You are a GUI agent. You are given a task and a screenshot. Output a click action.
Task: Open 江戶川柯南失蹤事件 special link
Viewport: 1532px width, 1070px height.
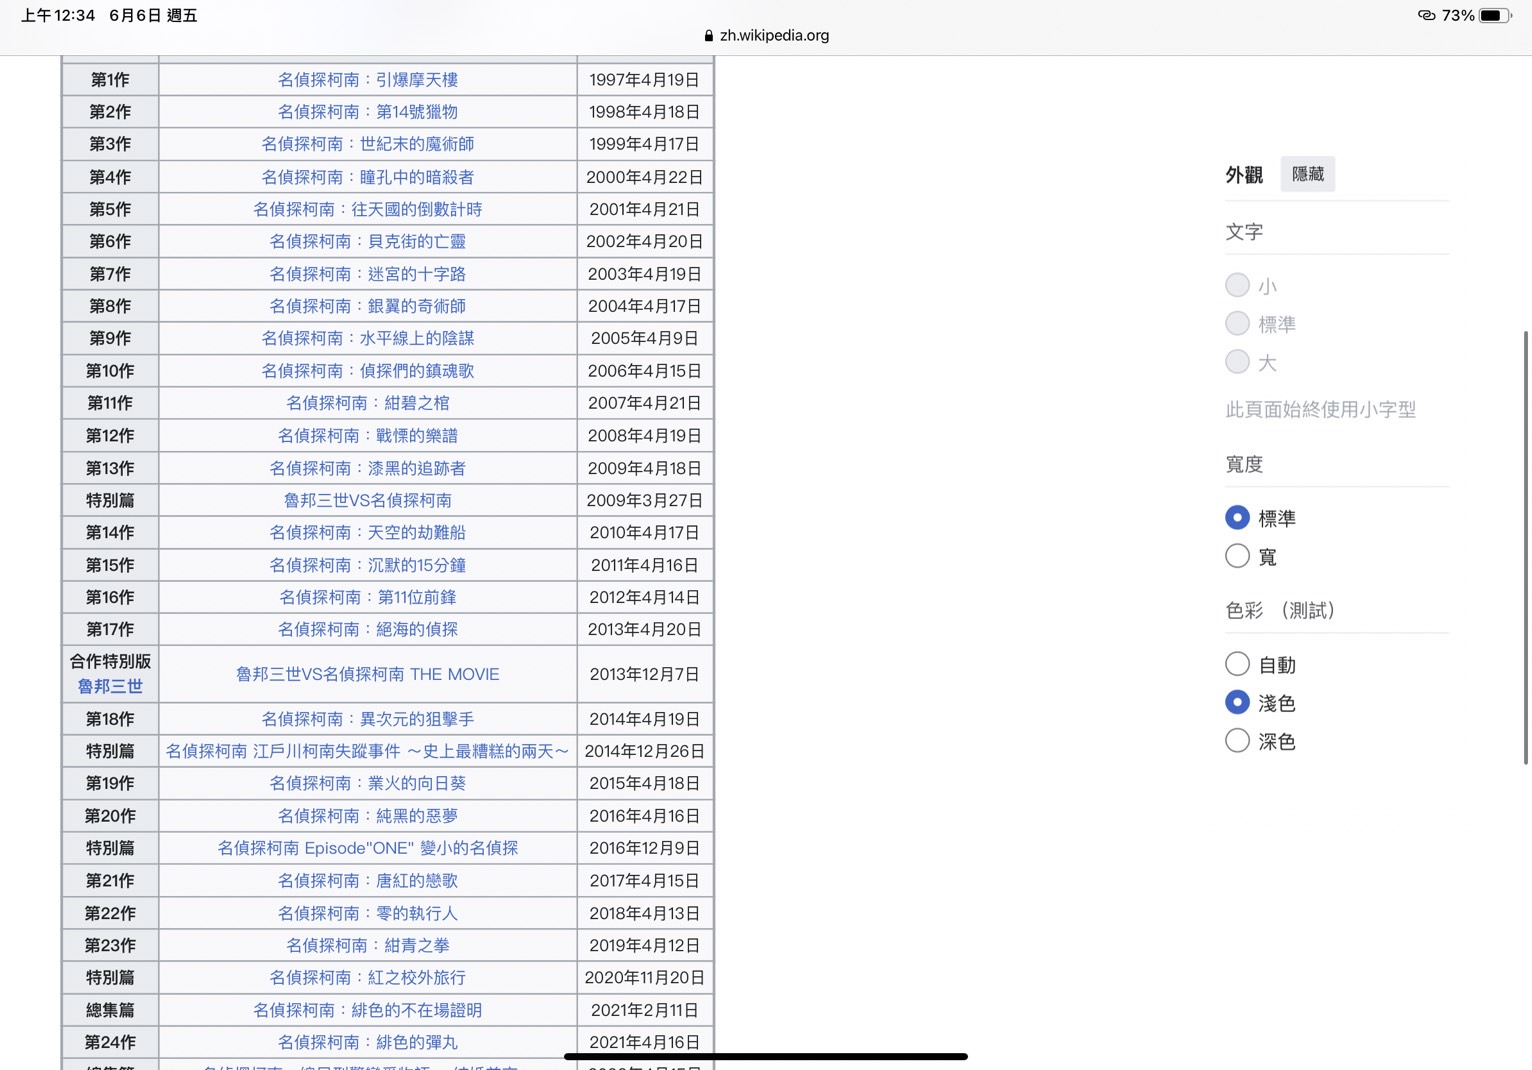tap(368, 751)
